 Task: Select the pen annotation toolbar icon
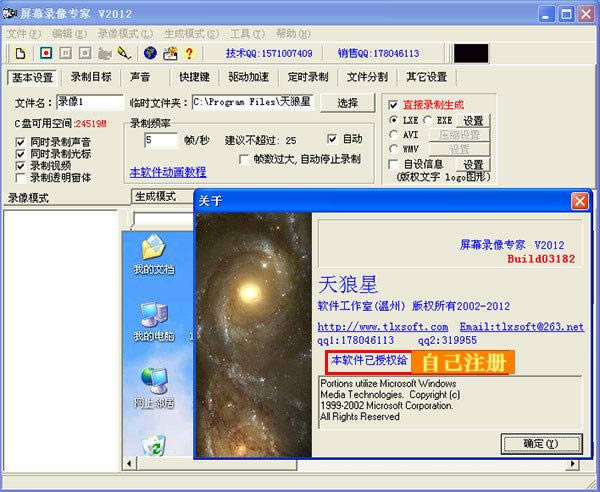(x=124, y=53)
